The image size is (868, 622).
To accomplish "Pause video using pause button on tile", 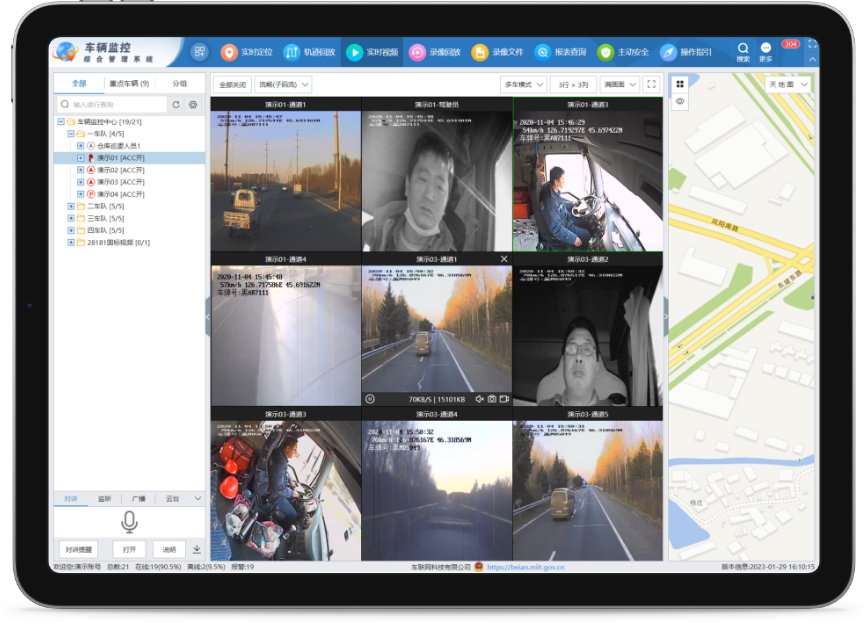I will [370, 399].
